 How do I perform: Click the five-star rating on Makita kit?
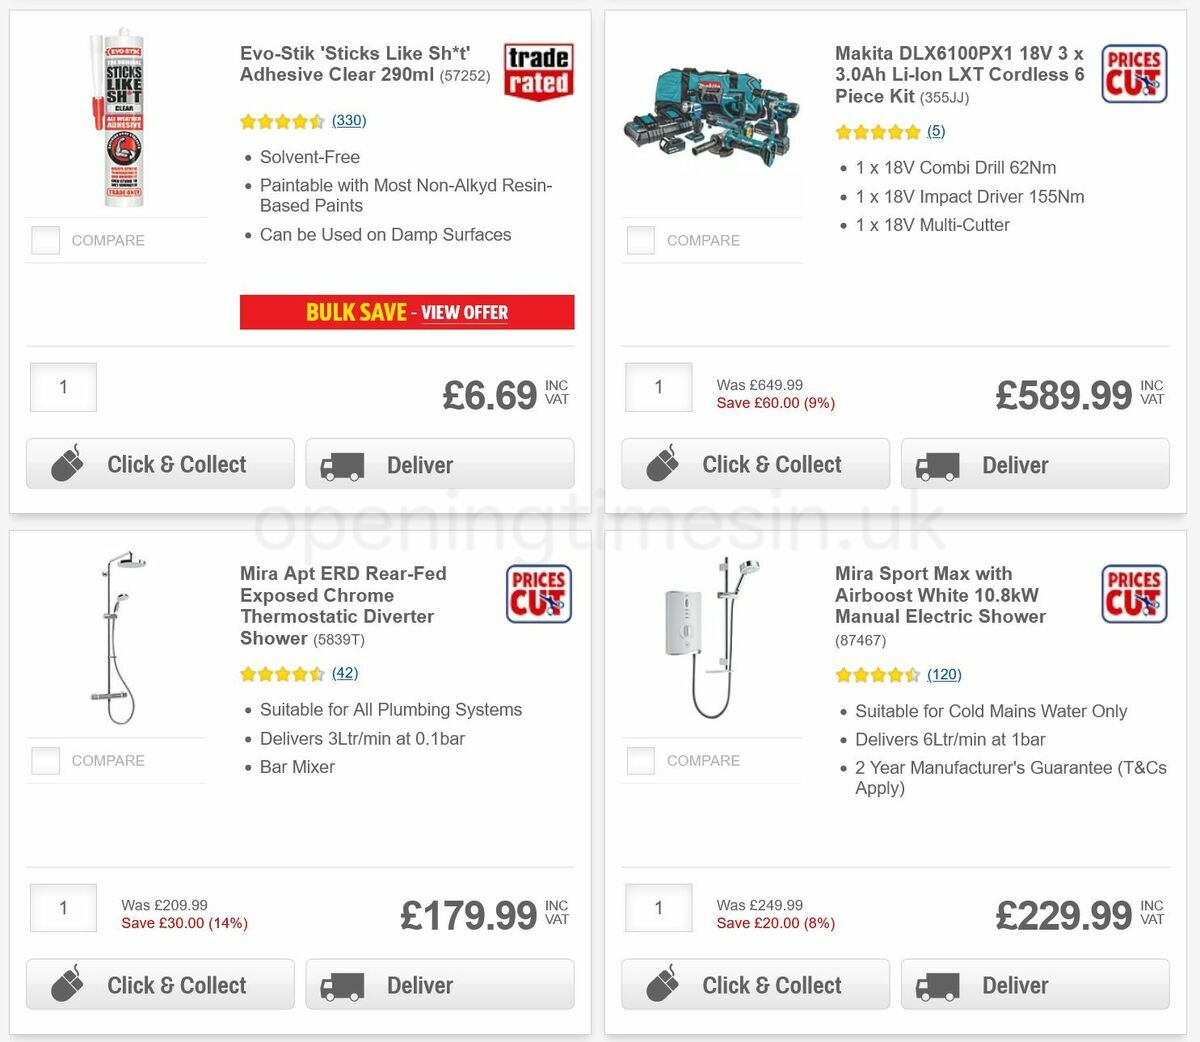[x=878, y=131]
